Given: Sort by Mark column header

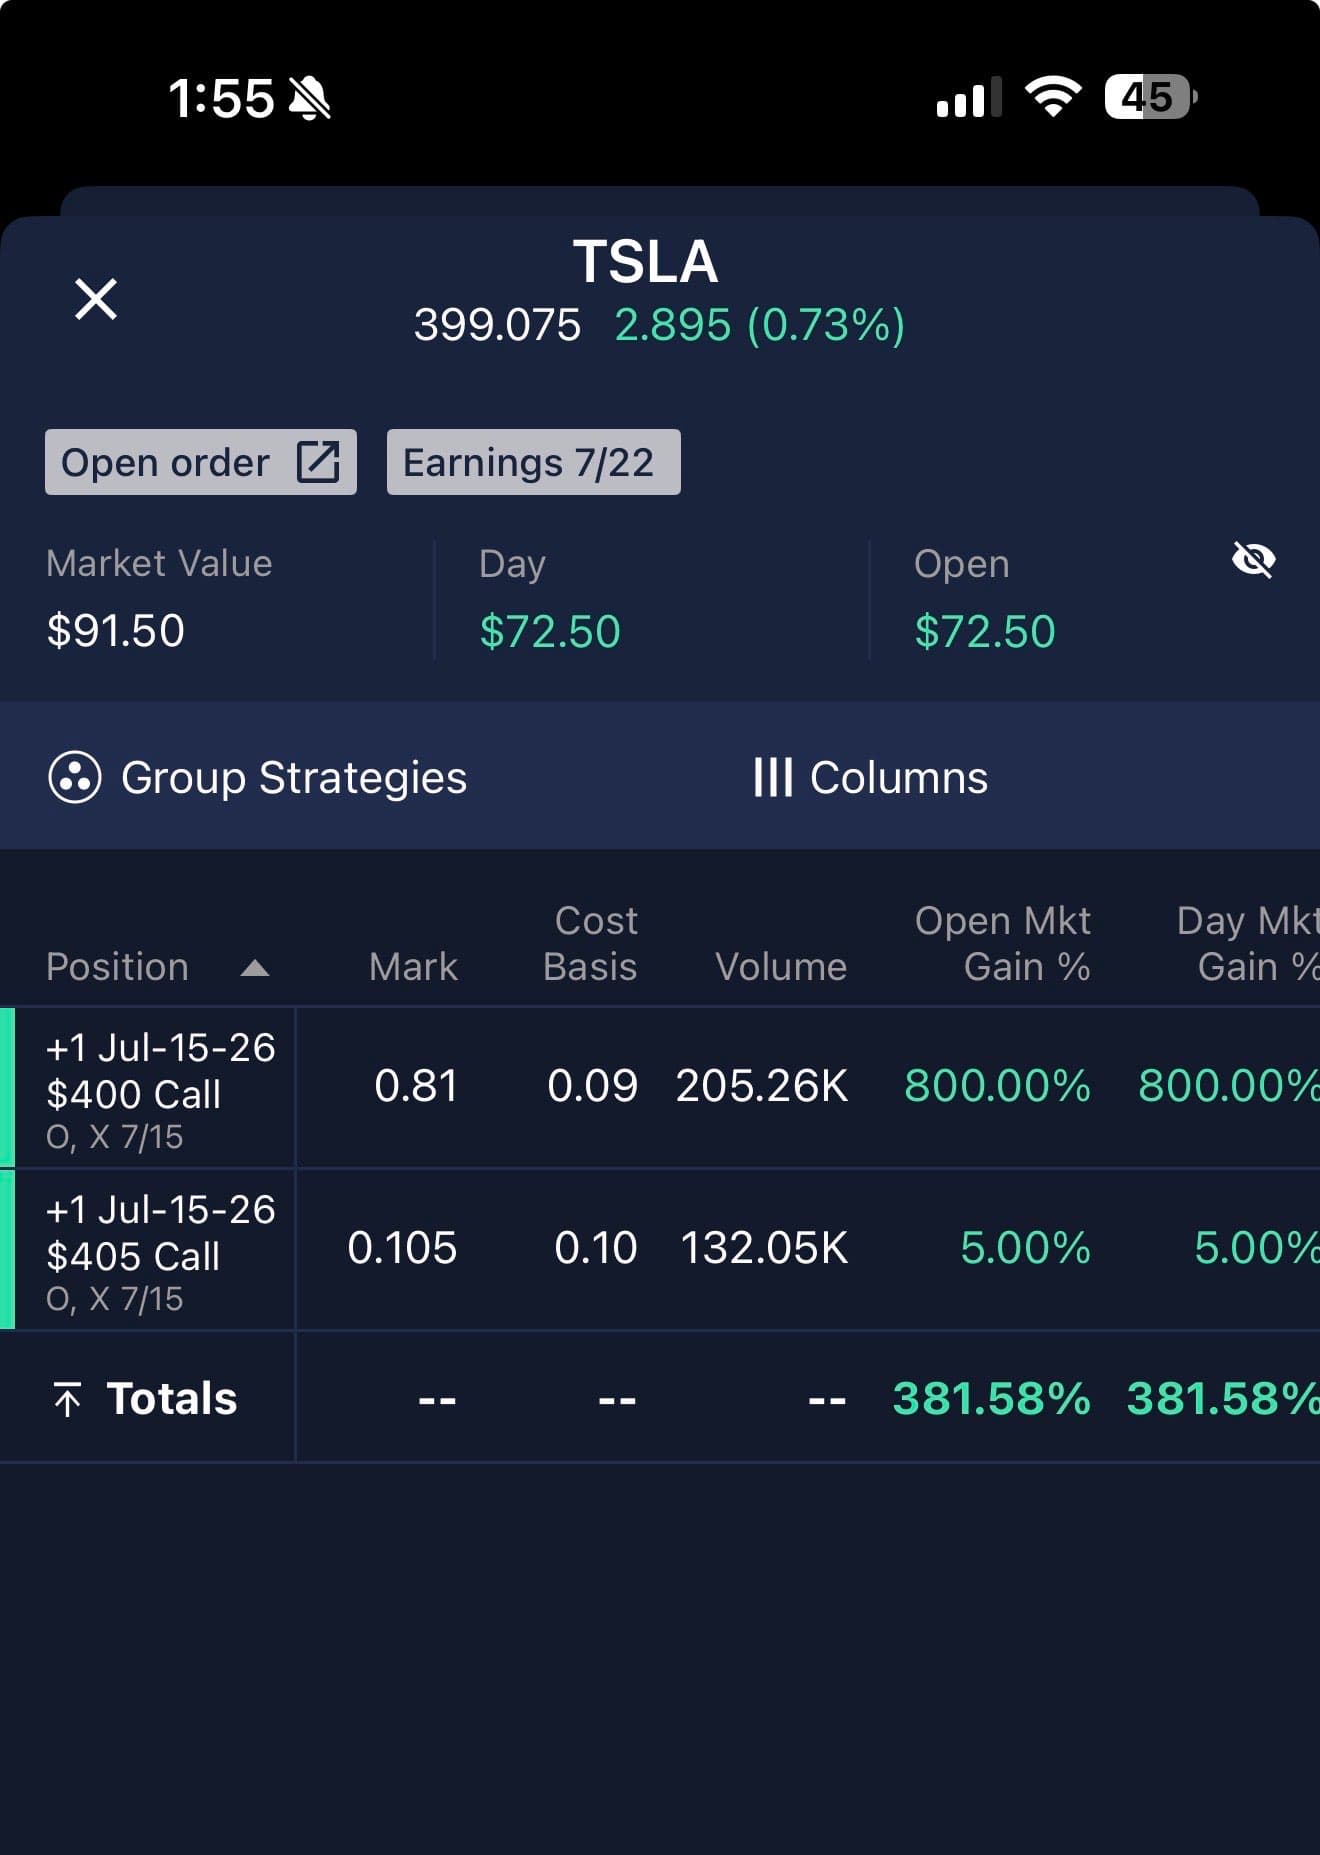Looking at the screenshot, I should pyautogui.click(x=413, y=966).
